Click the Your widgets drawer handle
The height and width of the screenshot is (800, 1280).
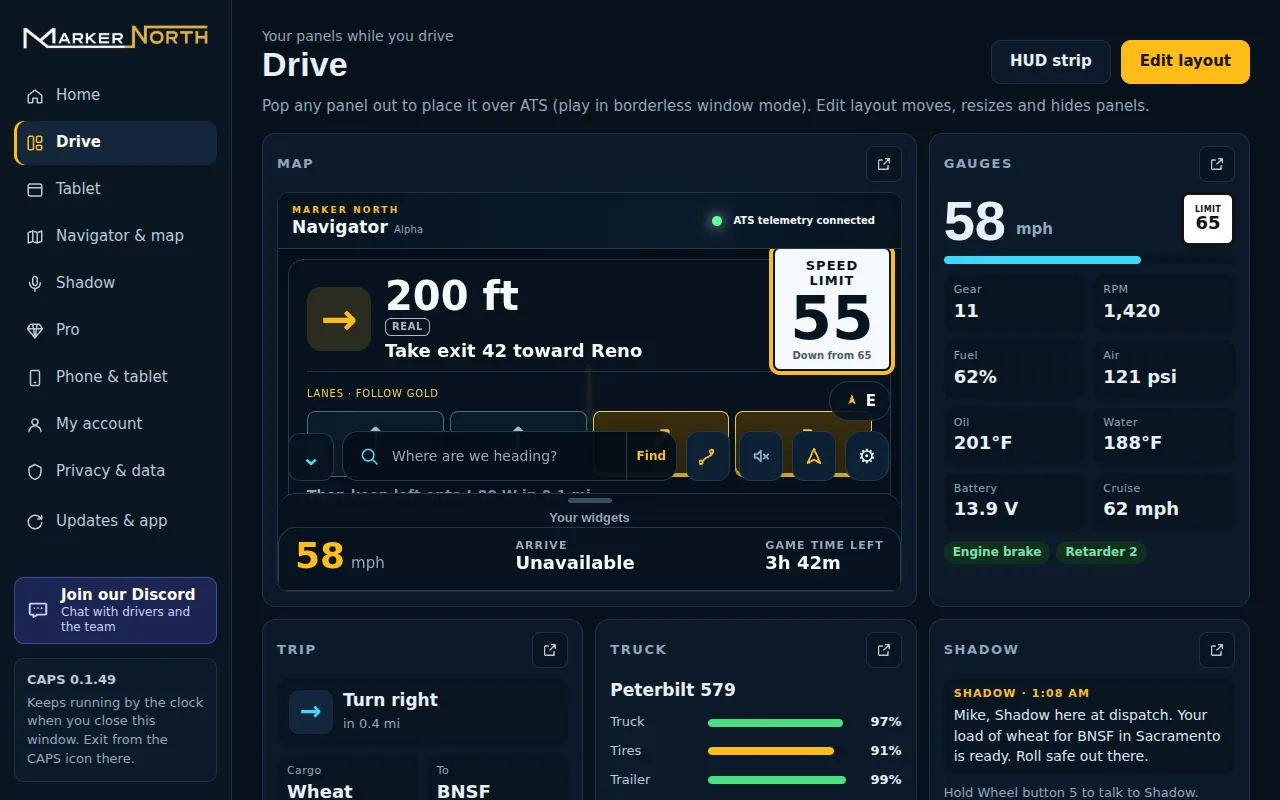(x=589, y=500)
